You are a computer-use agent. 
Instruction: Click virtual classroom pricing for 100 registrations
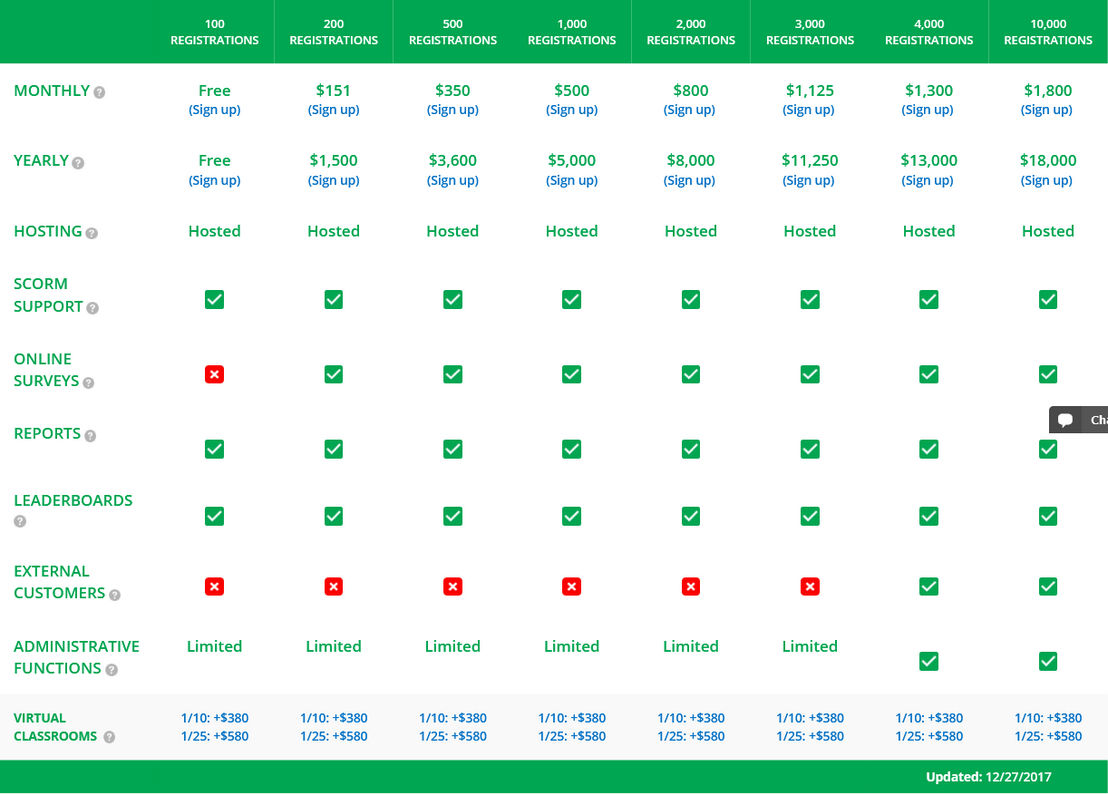point(214,727)
